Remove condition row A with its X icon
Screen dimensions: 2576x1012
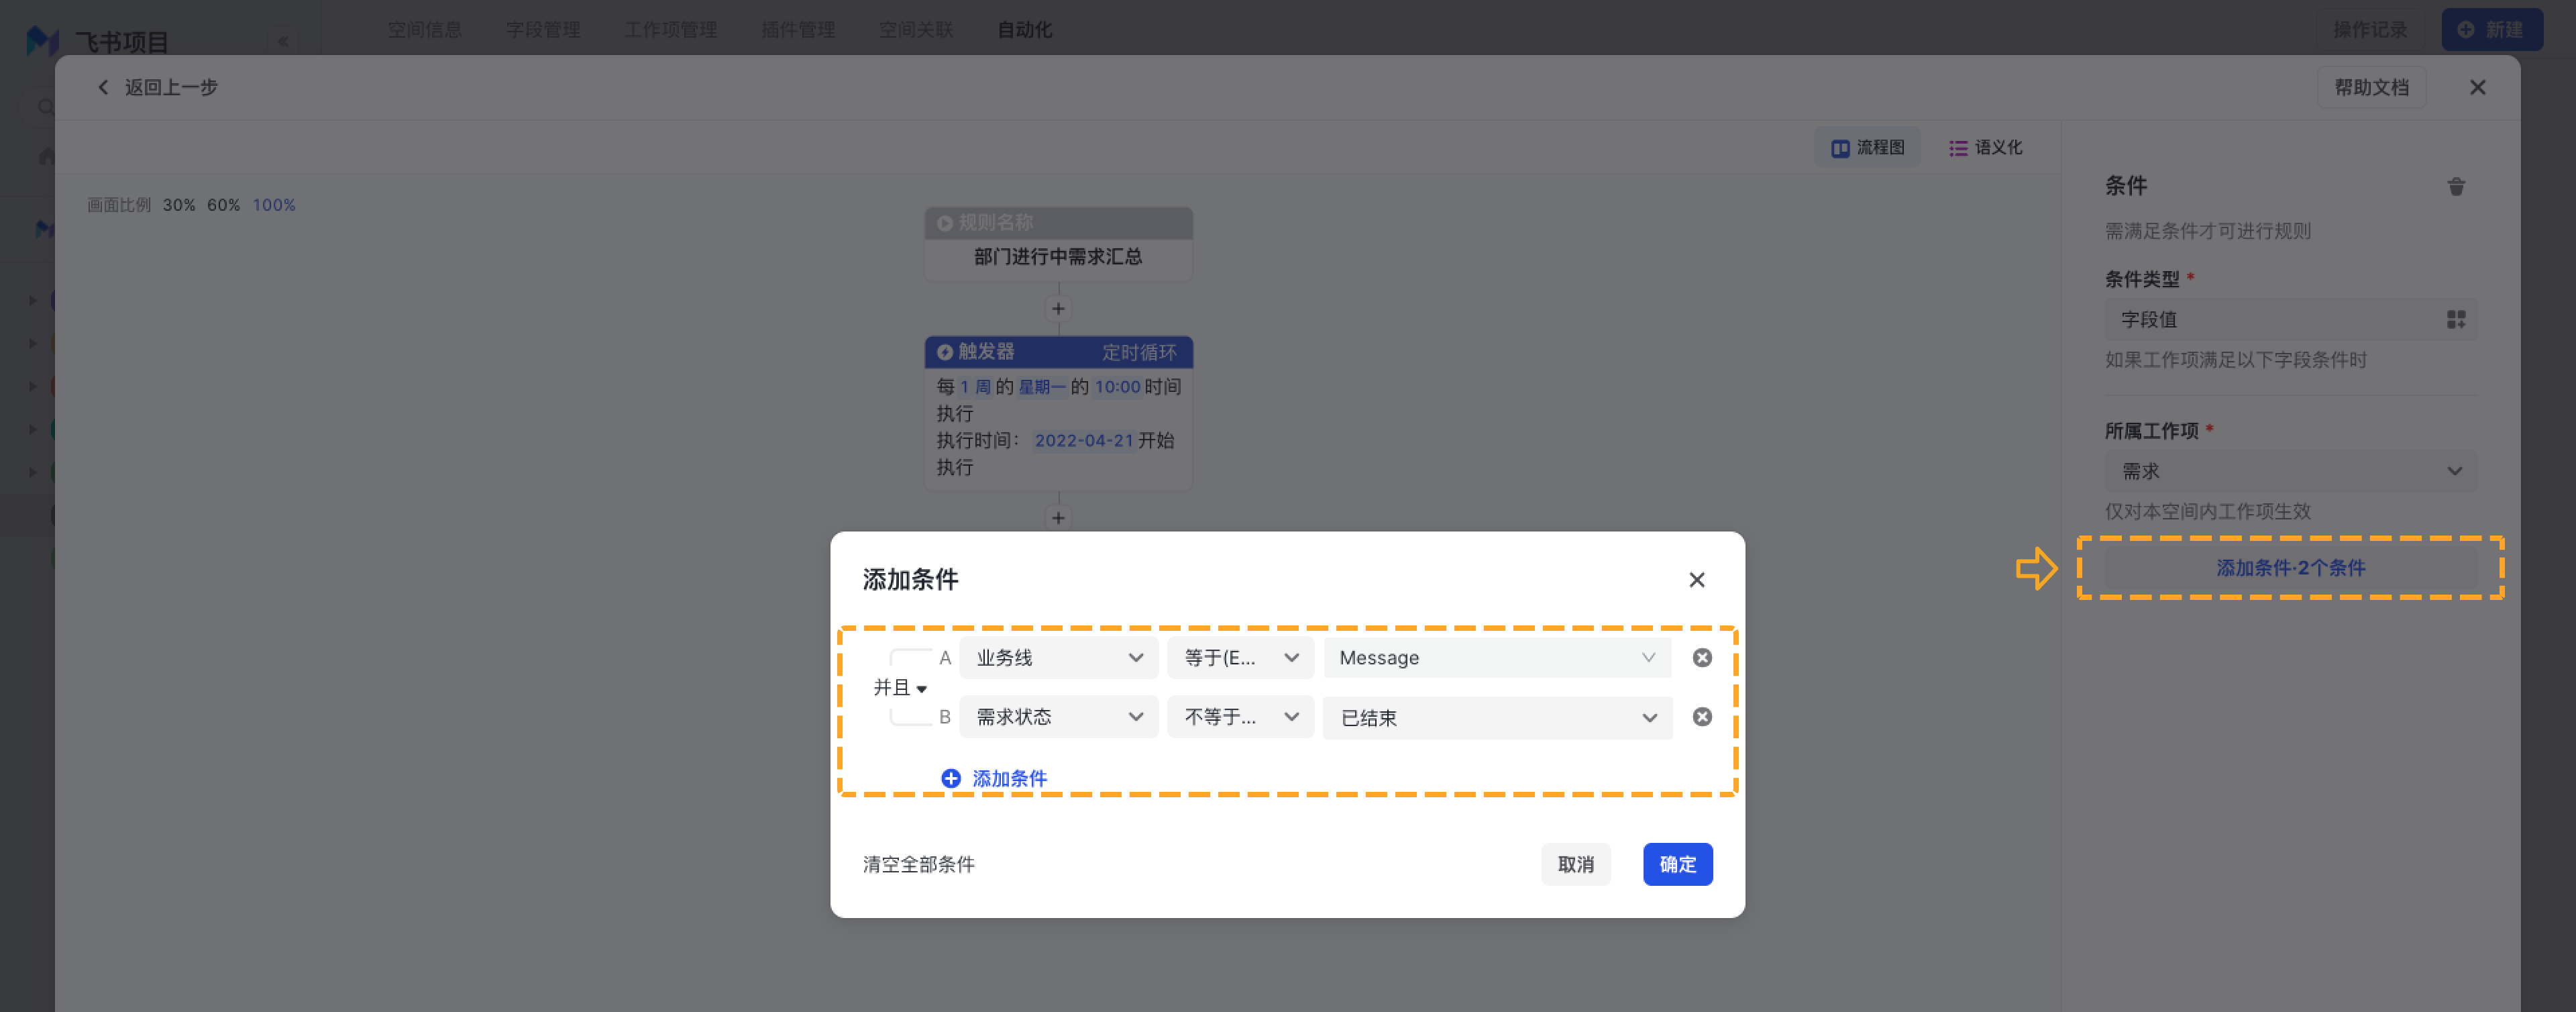(1702, 657)
